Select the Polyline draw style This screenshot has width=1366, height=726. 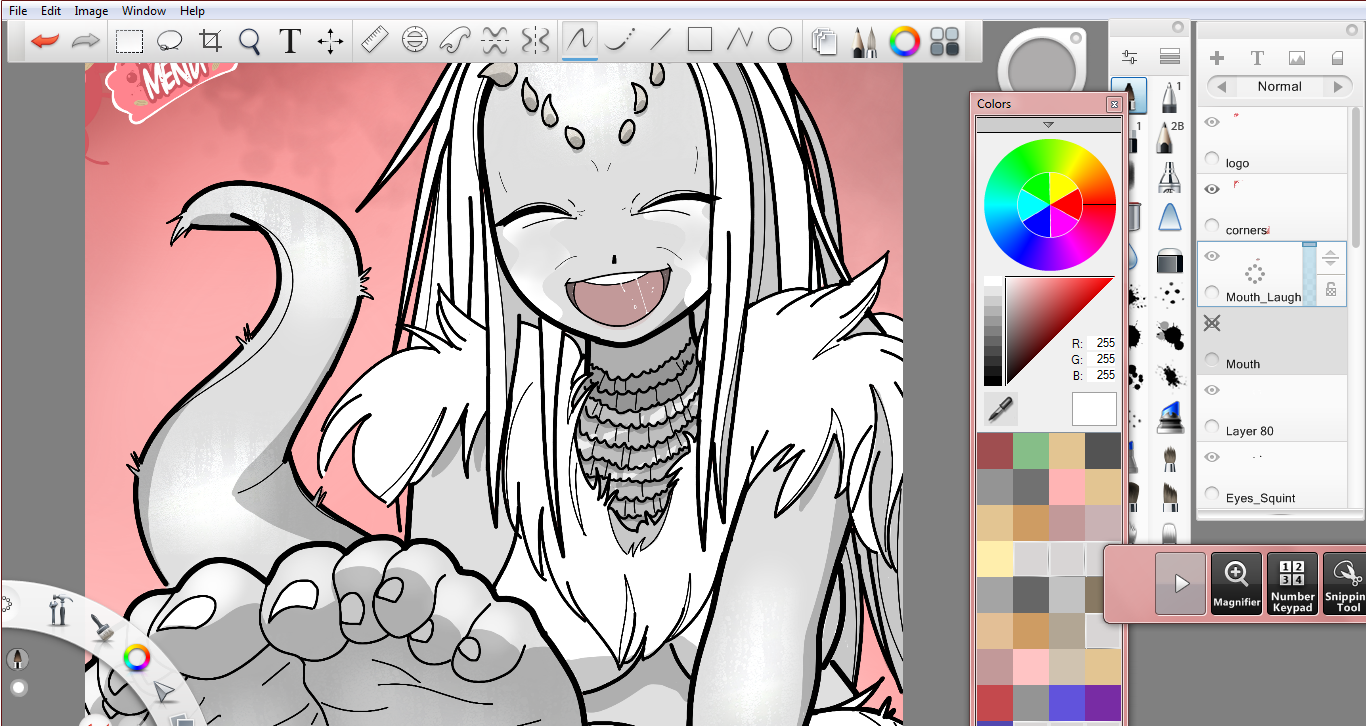click(740, 41)
